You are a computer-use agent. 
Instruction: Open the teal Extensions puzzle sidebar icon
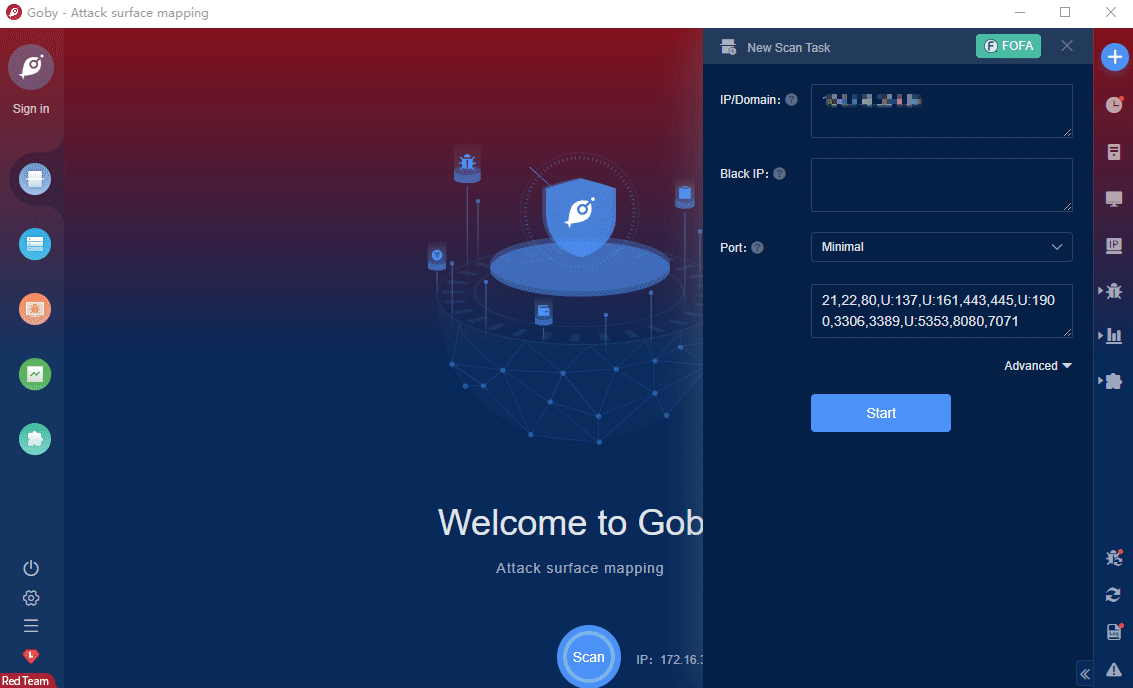pos(35,439)
